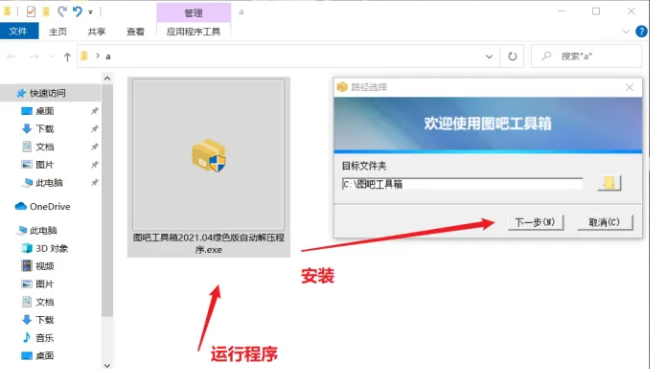This screenshot has width=650, height=369.
Task: Click the undo icon in quick access toolbar
Action: 78,12
